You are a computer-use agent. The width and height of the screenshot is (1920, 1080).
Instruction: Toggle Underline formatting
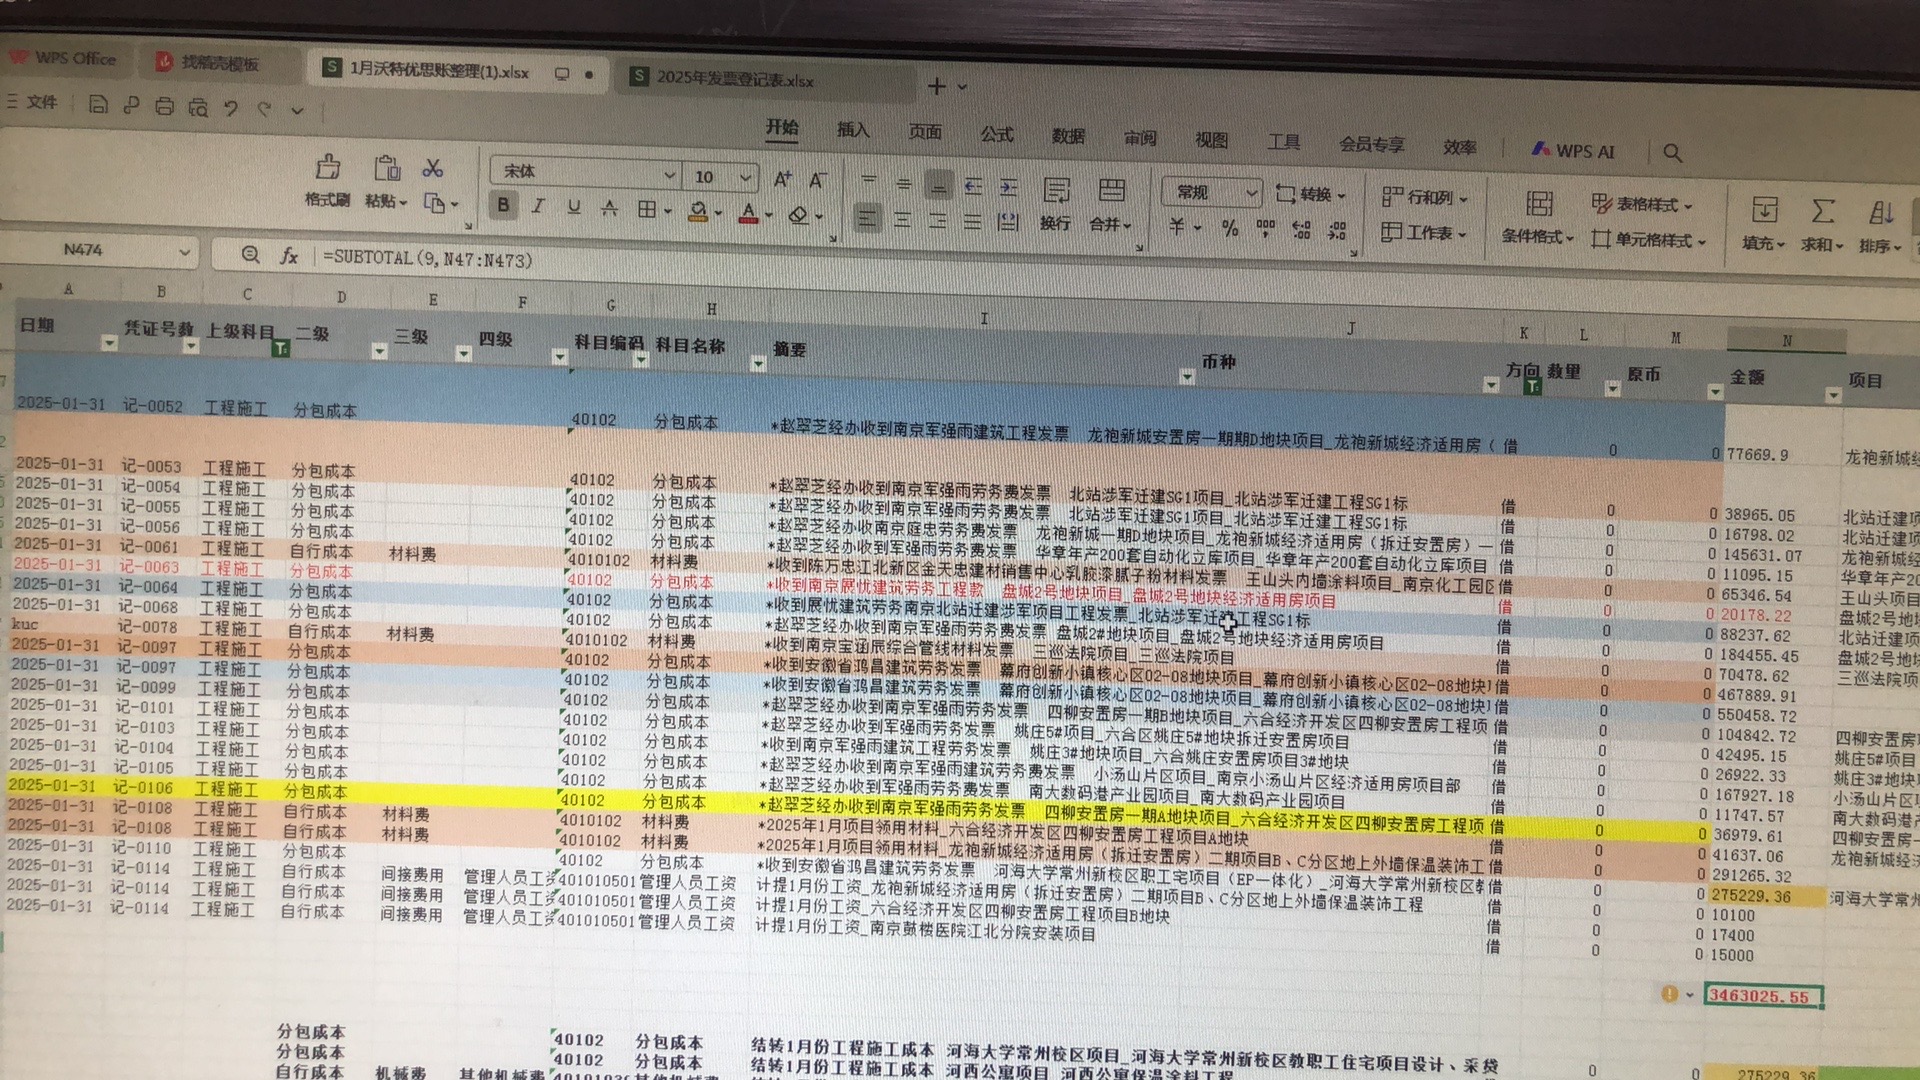click(x=573, y=207)
